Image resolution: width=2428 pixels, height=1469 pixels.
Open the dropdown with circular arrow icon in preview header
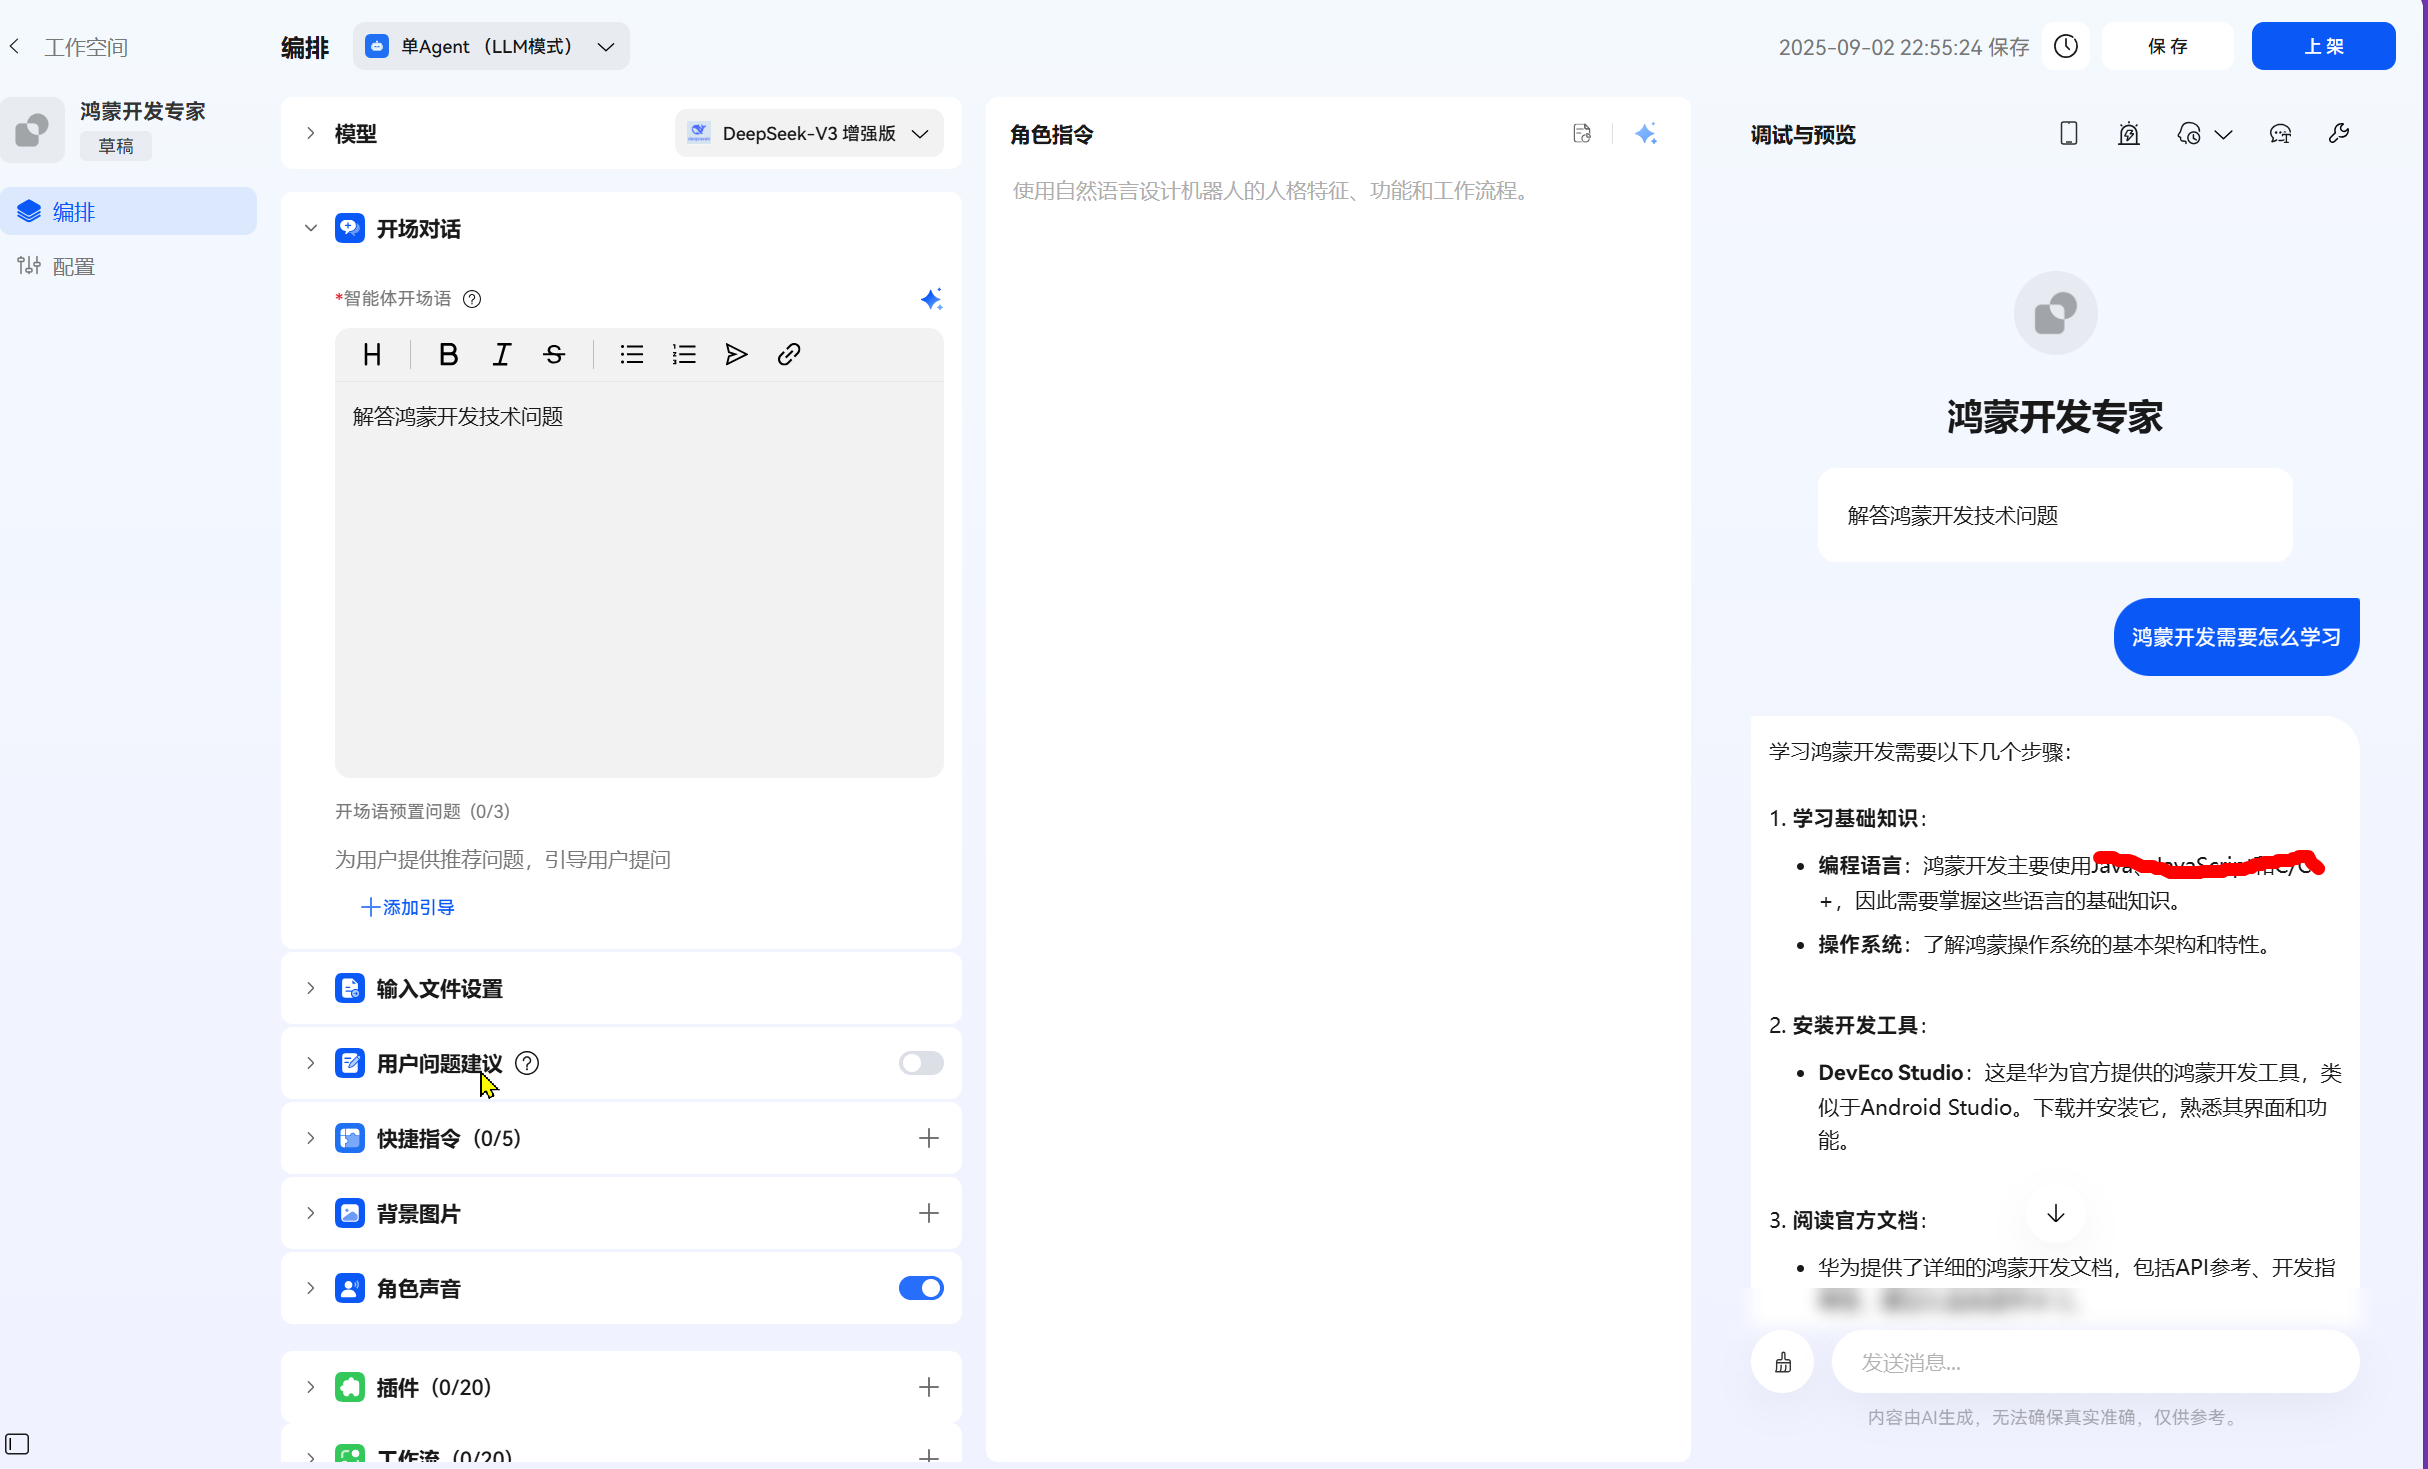tap(2204, 134)
